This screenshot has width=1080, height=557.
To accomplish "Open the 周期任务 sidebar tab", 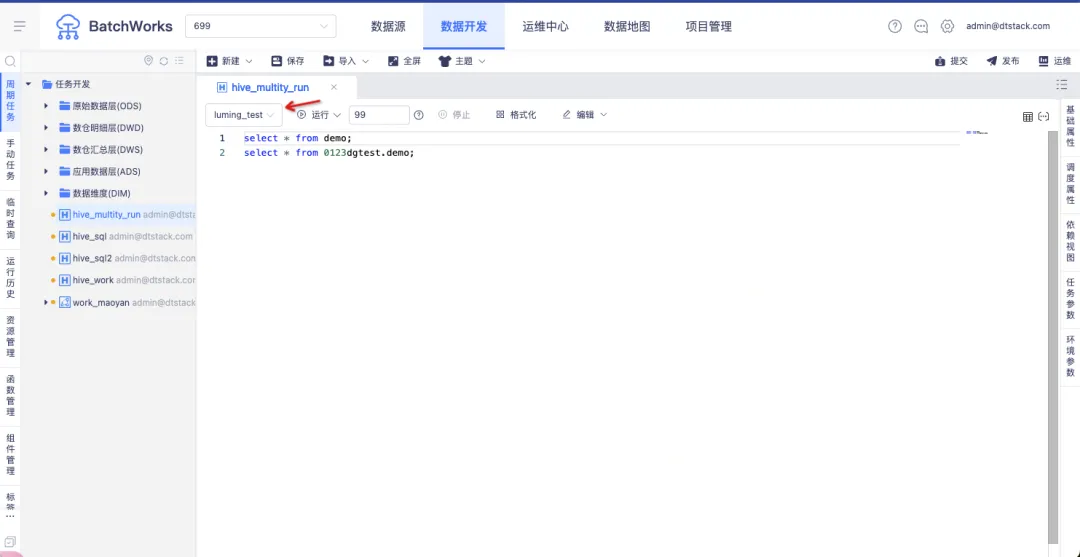I will click(x=10, y=101).
